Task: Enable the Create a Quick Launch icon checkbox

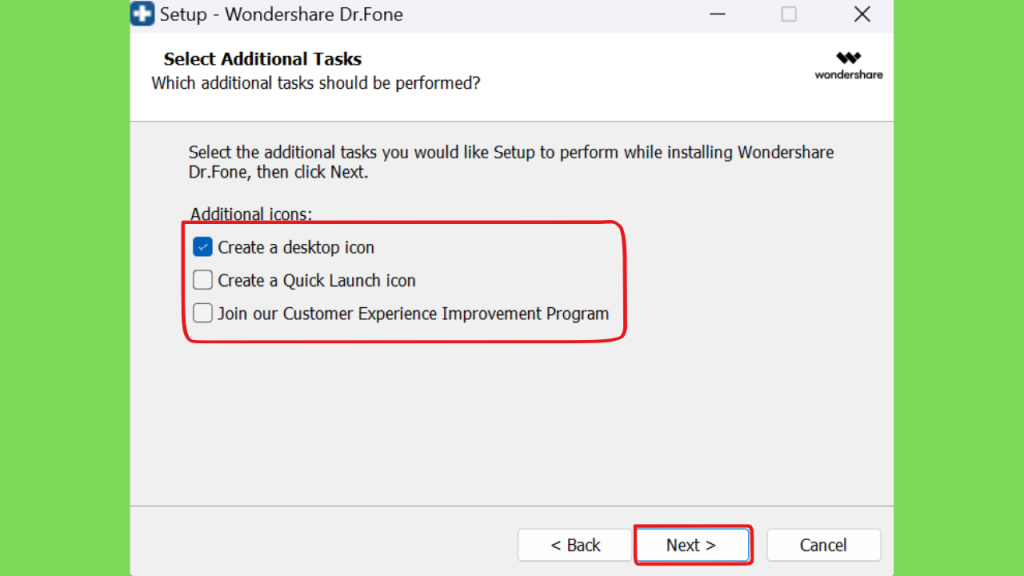Action: [202, 280]
